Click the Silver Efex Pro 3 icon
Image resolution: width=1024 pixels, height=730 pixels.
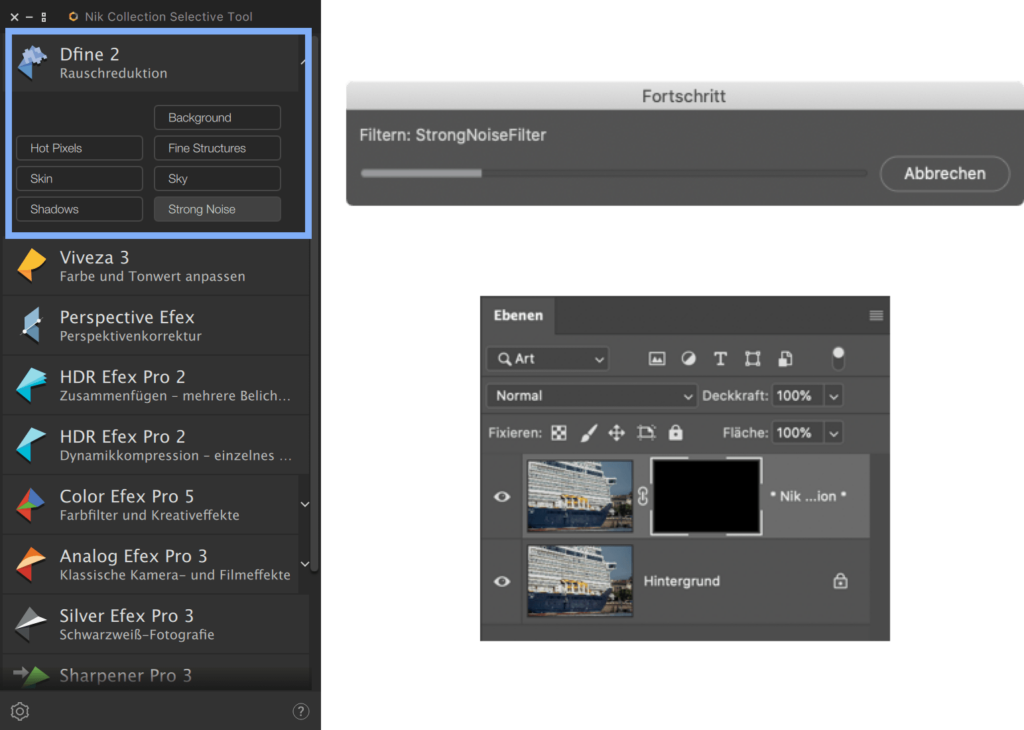[x=31, y=624]
